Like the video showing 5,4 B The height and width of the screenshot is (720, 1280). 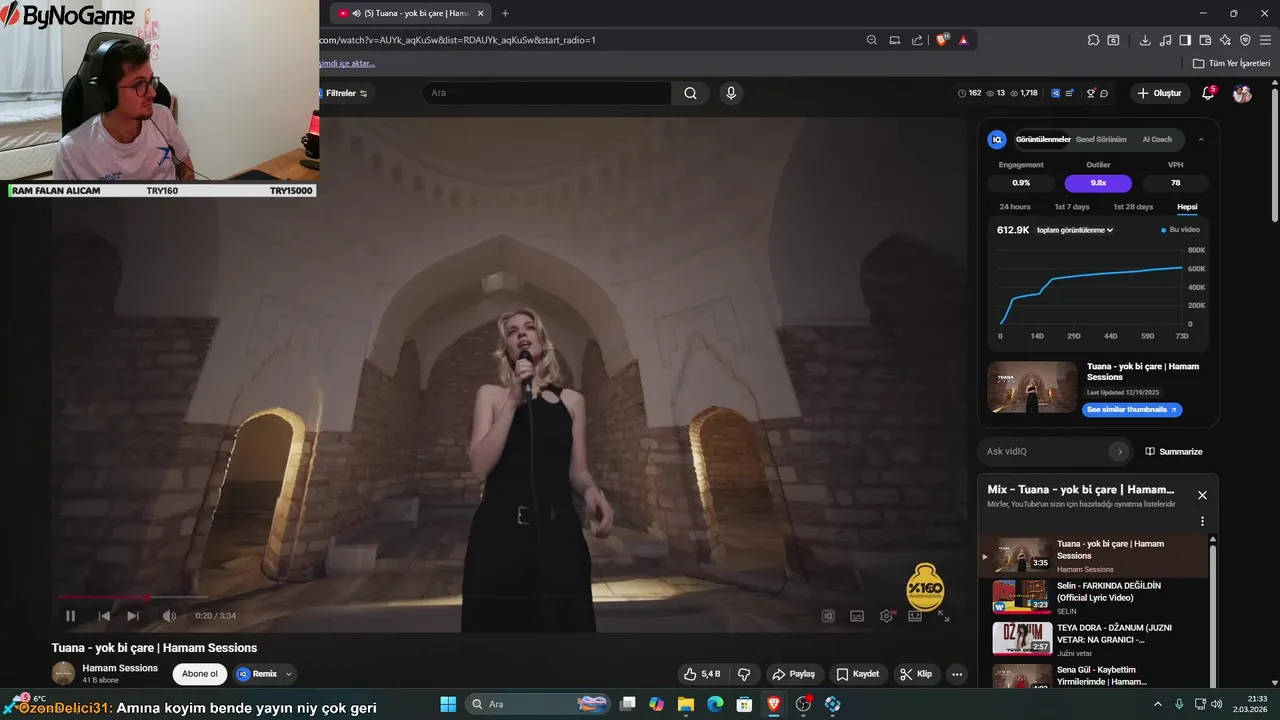[704, 674]
